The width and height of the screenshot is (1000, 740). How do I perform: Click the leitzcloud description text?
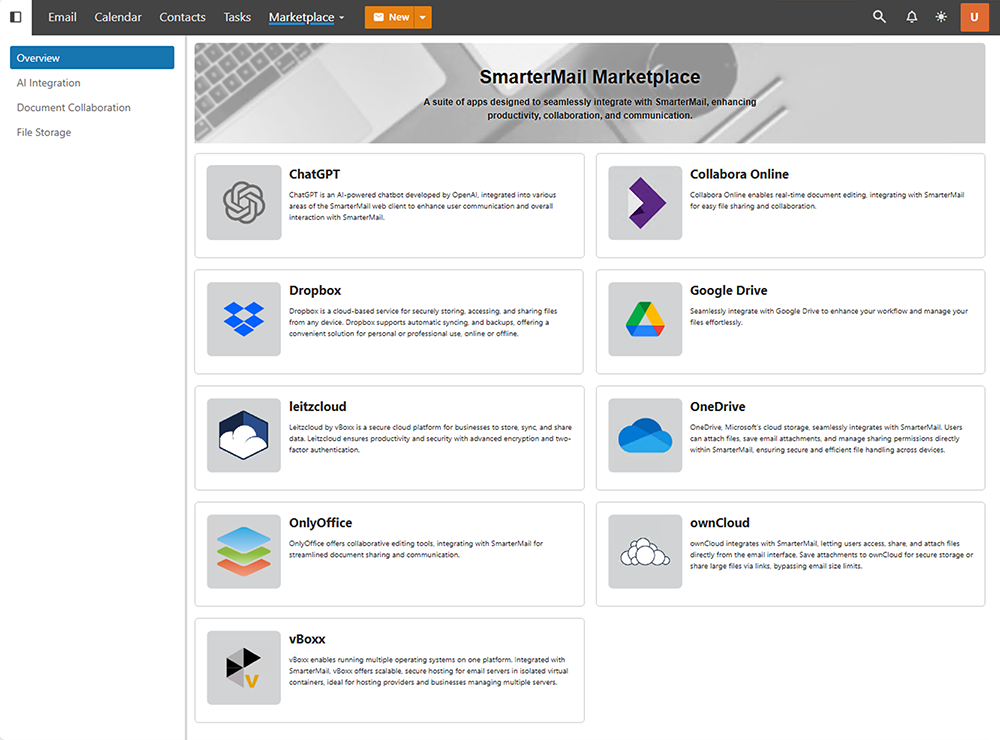(430, 438)
